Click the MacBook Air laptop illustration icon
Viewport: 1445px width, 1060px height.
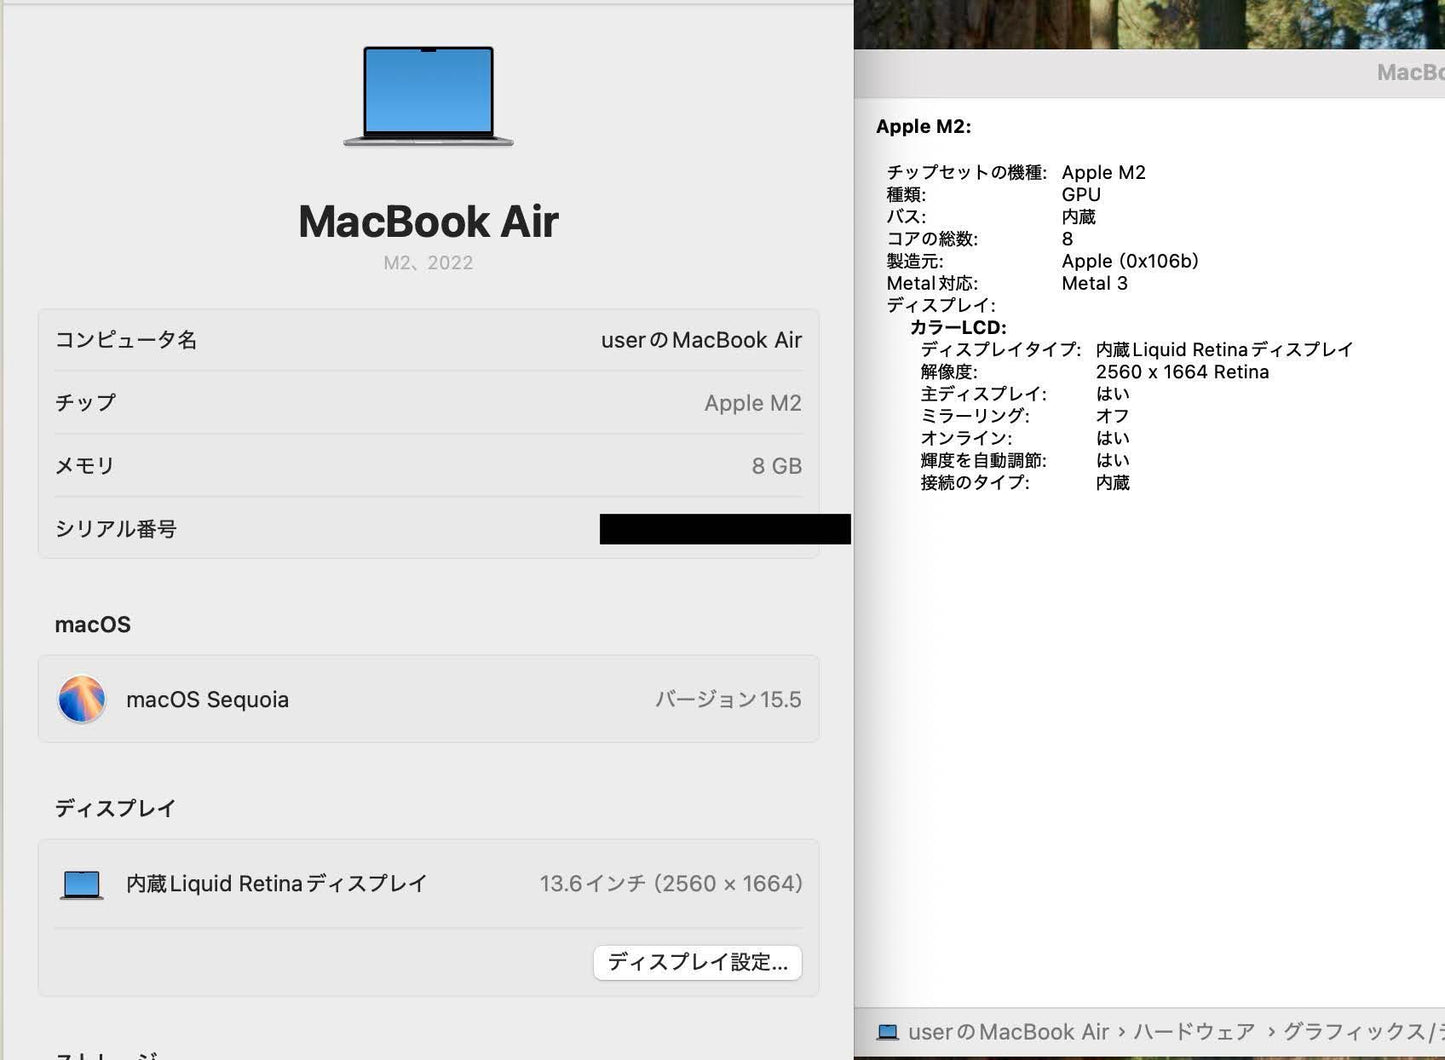click(x=427, y=95)
